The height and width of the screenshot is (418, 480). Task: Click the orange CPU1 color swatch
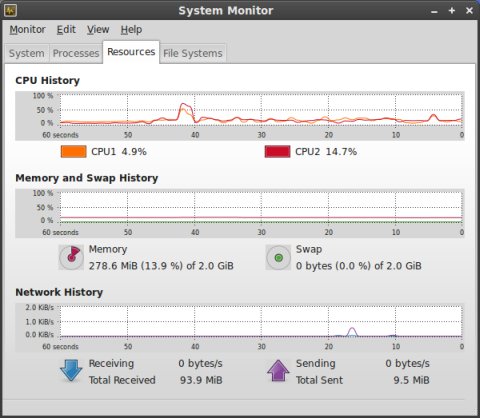(x=74, y=152)
